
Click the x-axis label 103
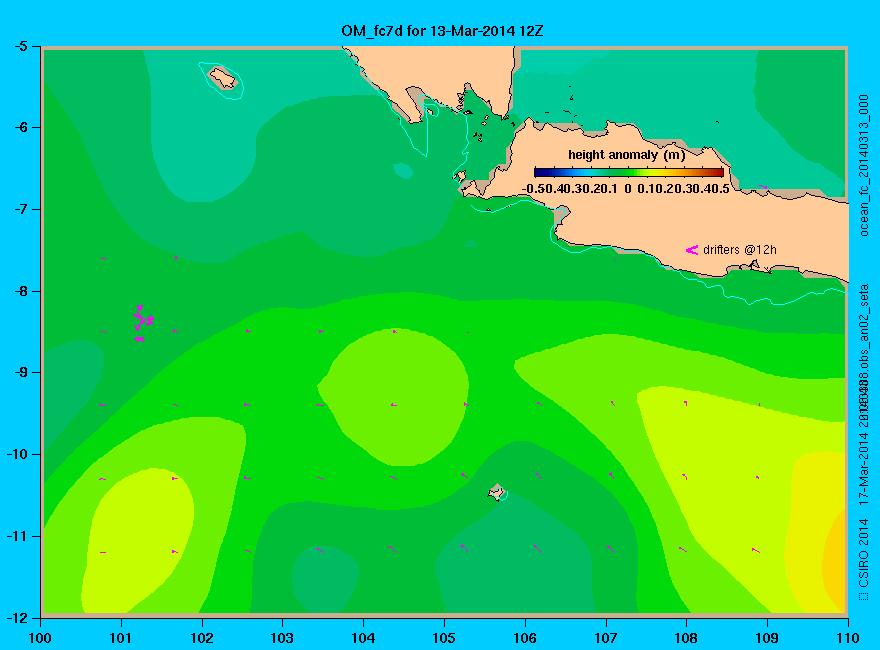[x=282, y=638]
